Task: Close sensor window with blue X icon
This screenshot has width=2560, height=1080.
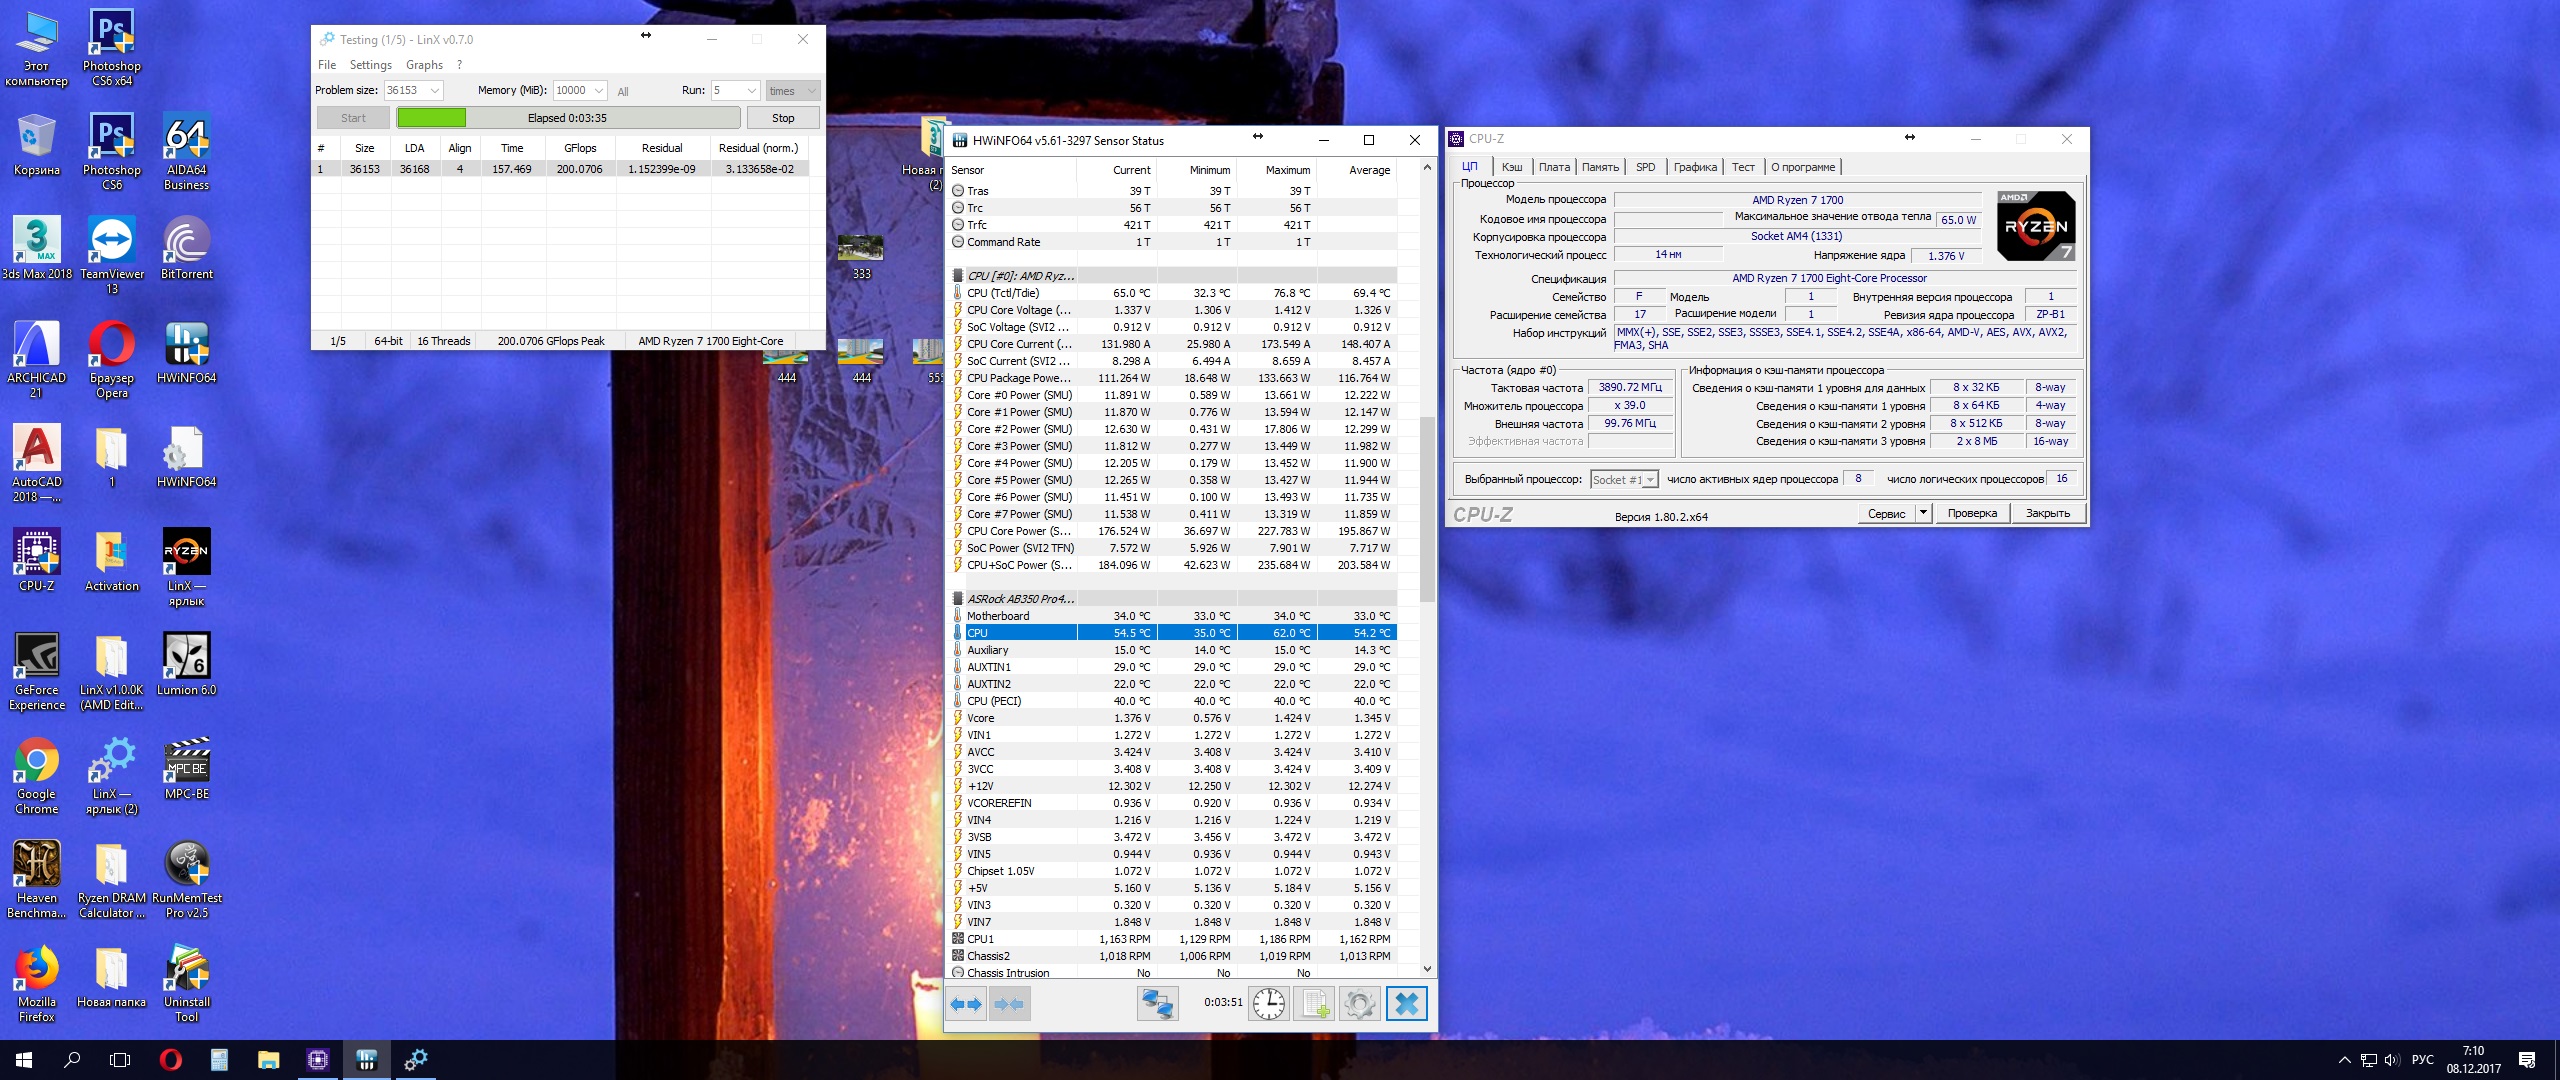Action: 1406,1004
